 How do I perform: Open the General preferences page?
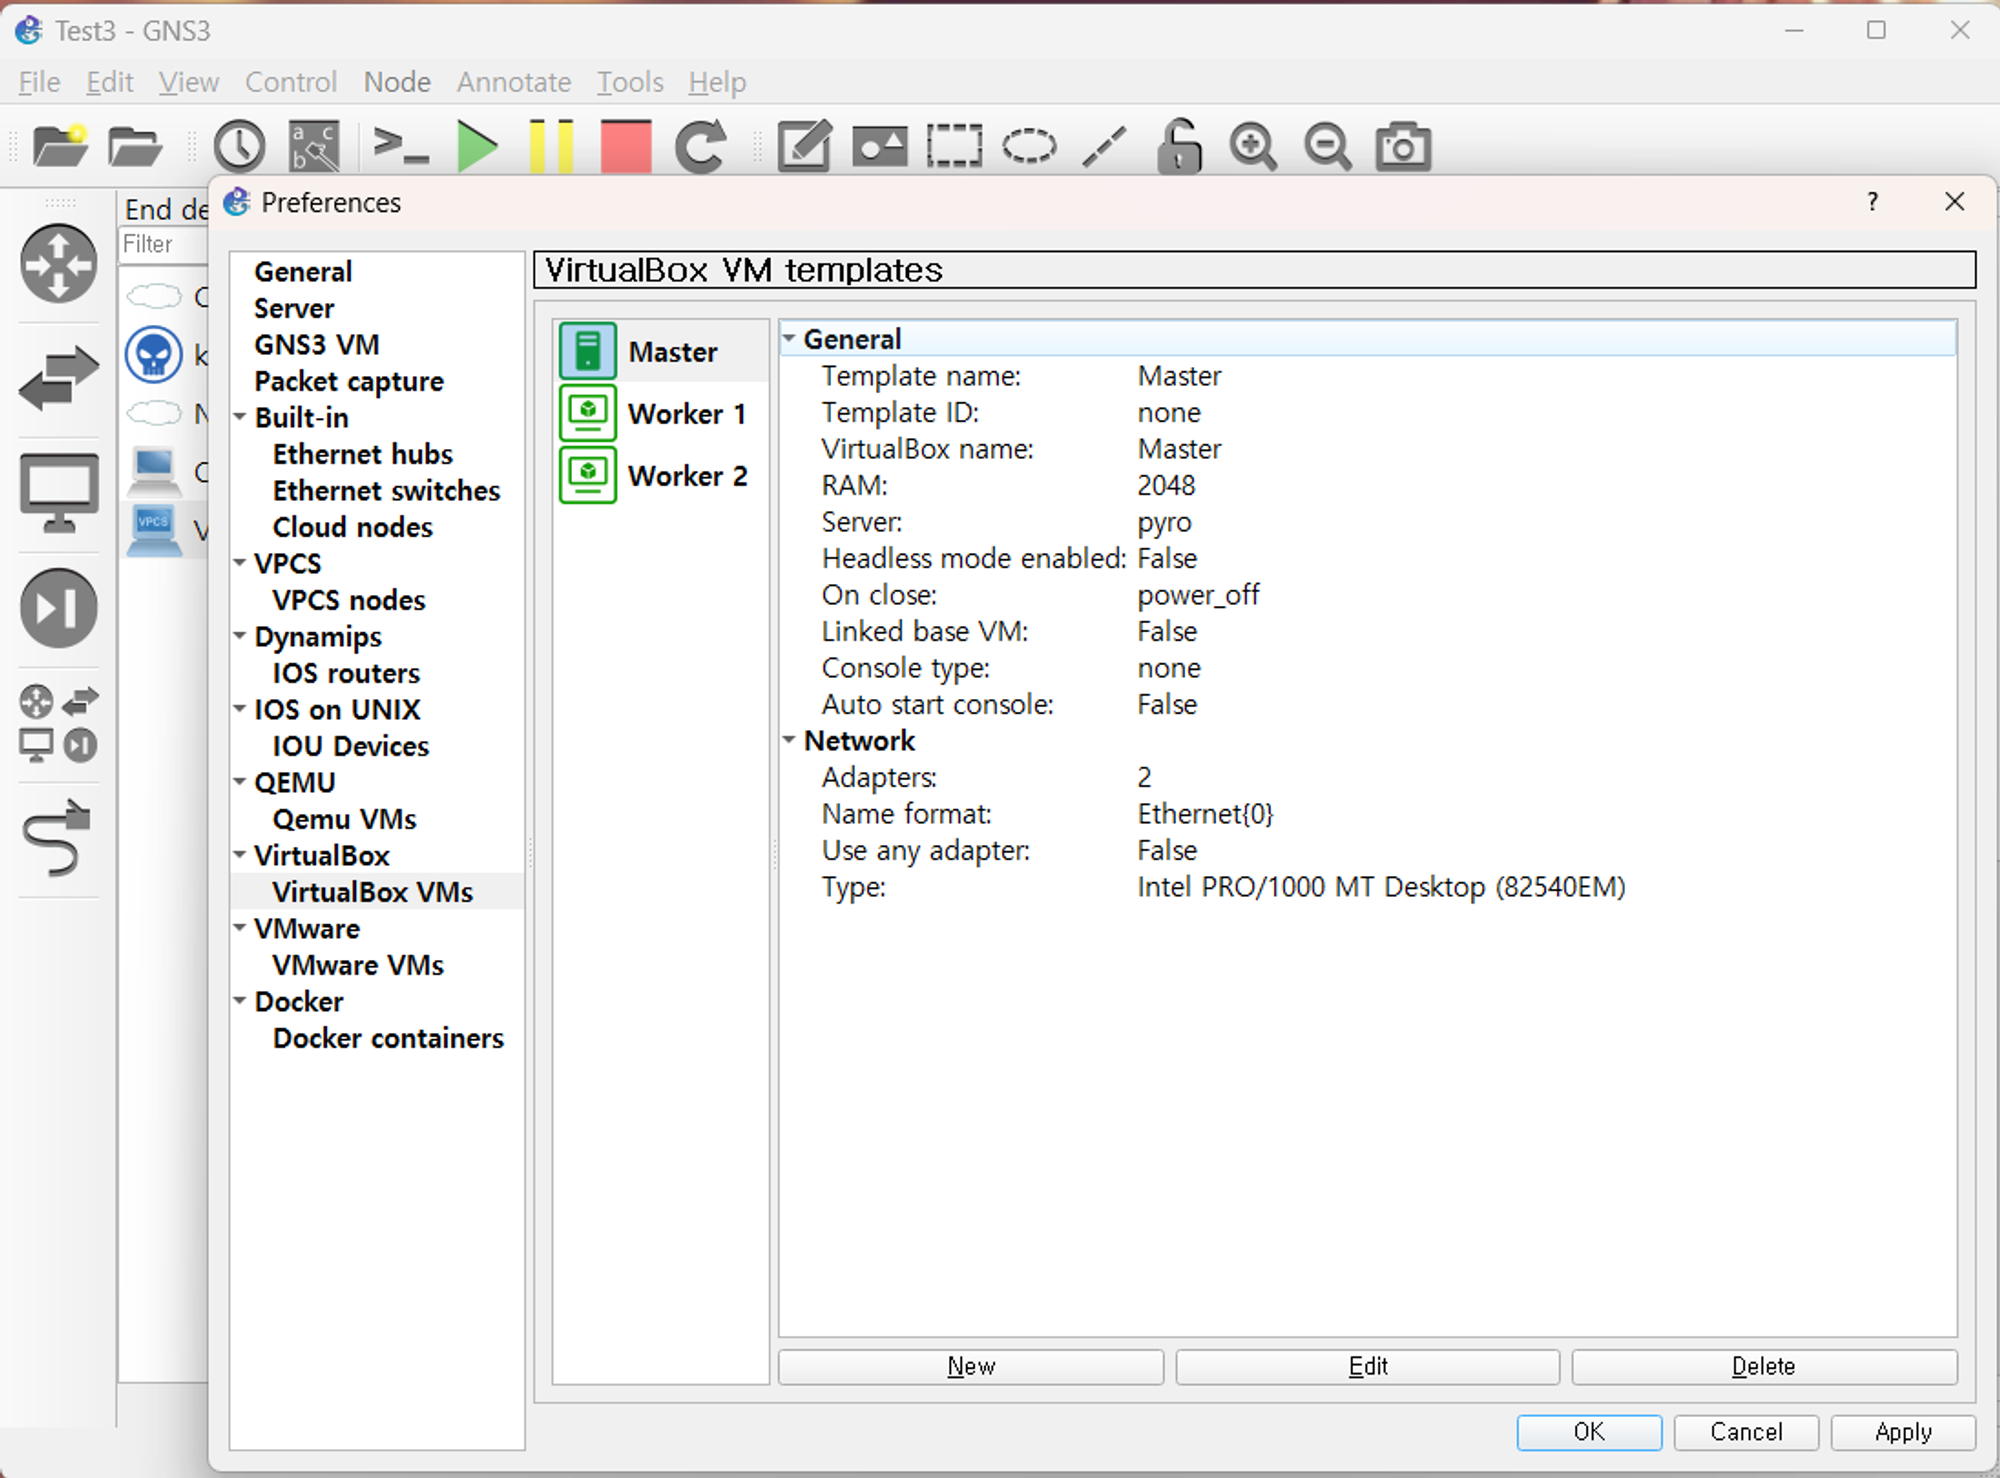pos(303,272)
